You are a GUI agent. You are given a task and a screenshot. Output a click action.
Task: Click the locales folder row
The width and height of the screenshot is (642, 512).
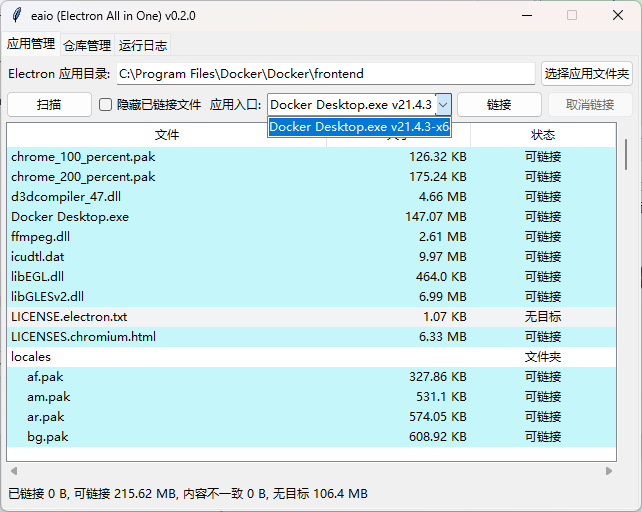pyautogui.click(x=311, y=357)
